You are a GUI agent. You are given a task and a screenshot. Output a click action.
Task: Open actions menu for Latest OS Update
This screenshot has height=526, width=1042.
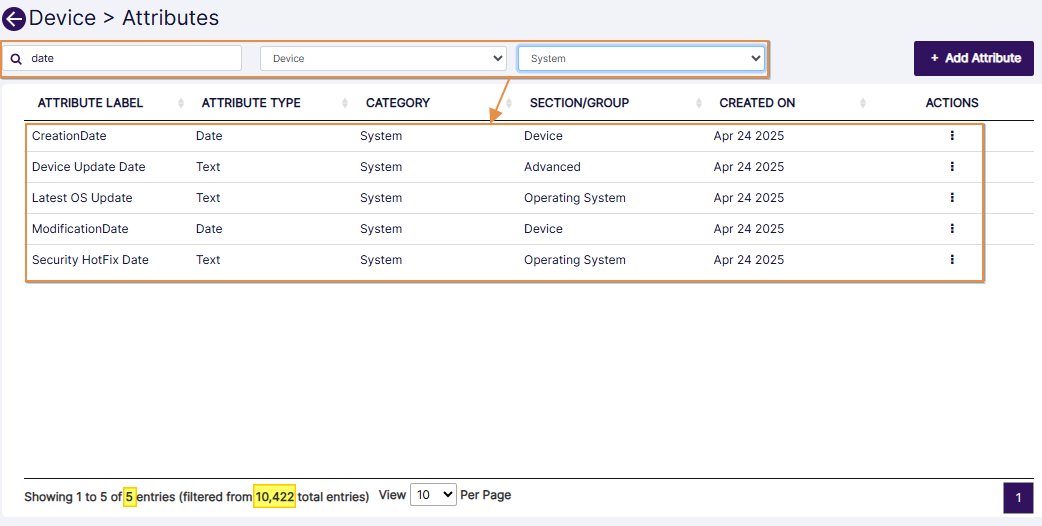(952, 197)
